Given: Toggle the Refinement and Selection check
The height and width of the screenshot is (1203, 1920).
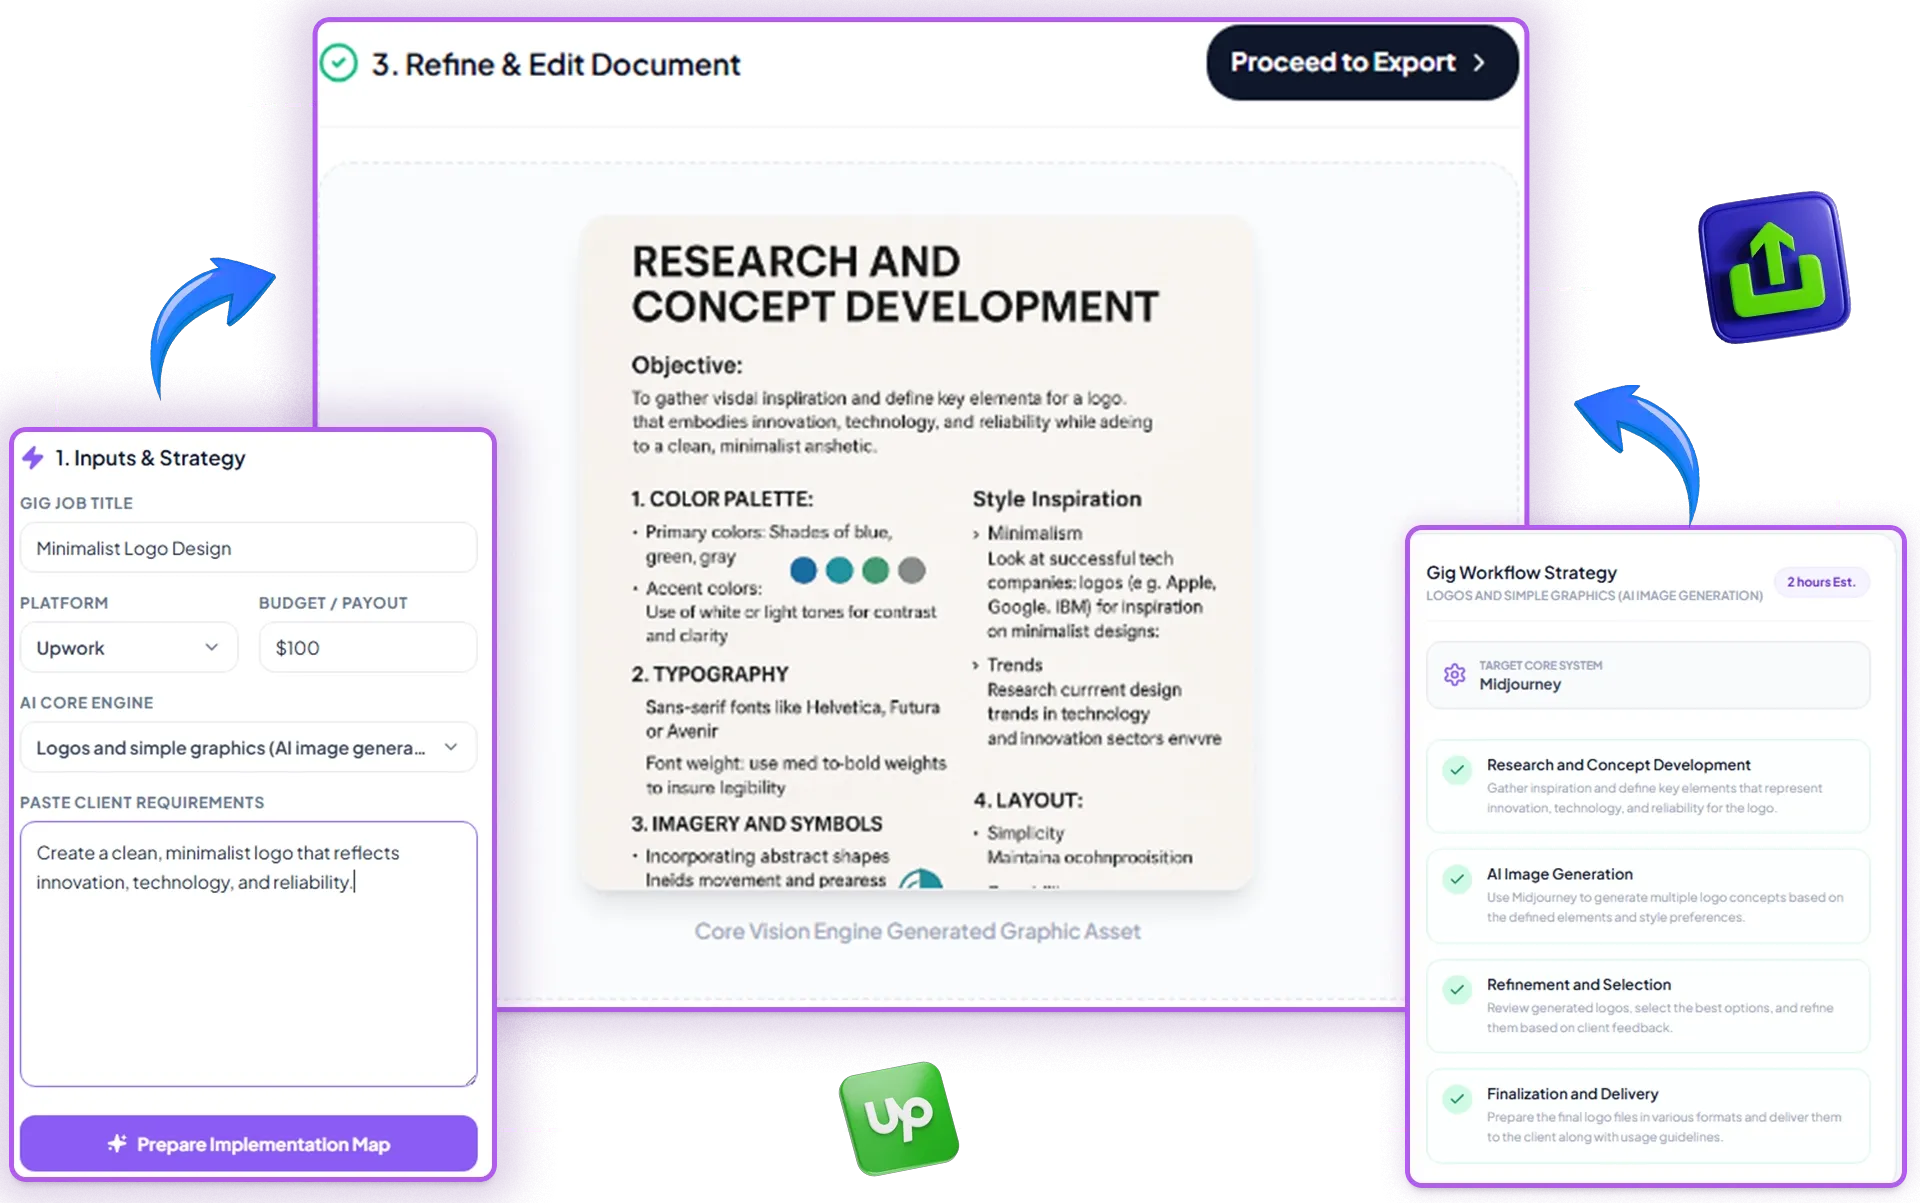Looking at the screenshot, I should [1457, 990].
